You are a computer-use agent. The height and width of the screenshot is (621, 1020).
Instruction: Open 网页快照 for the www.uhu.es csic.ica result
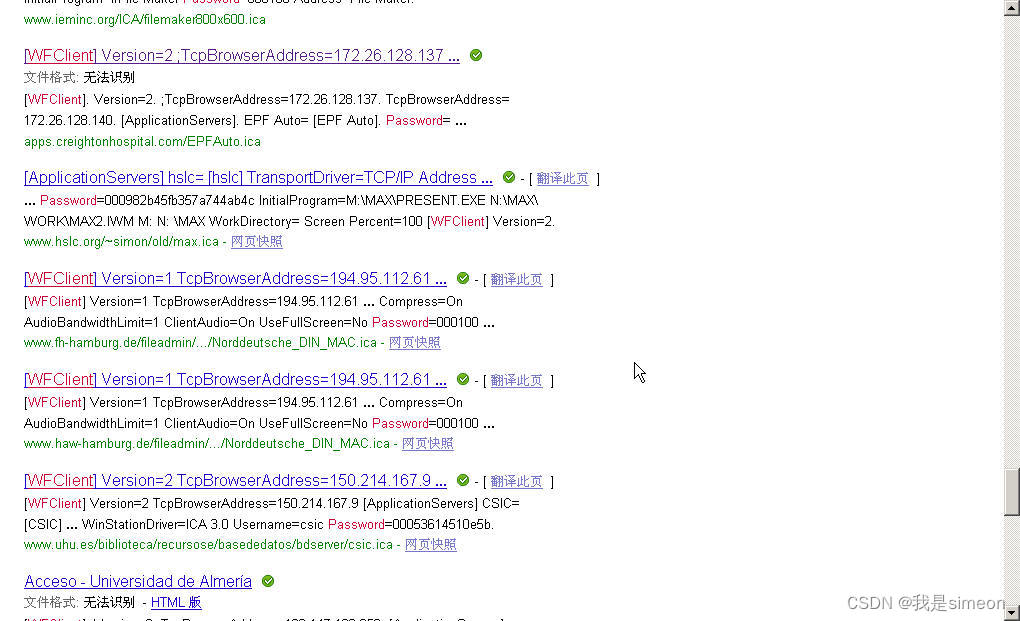(x=431, y=544)
